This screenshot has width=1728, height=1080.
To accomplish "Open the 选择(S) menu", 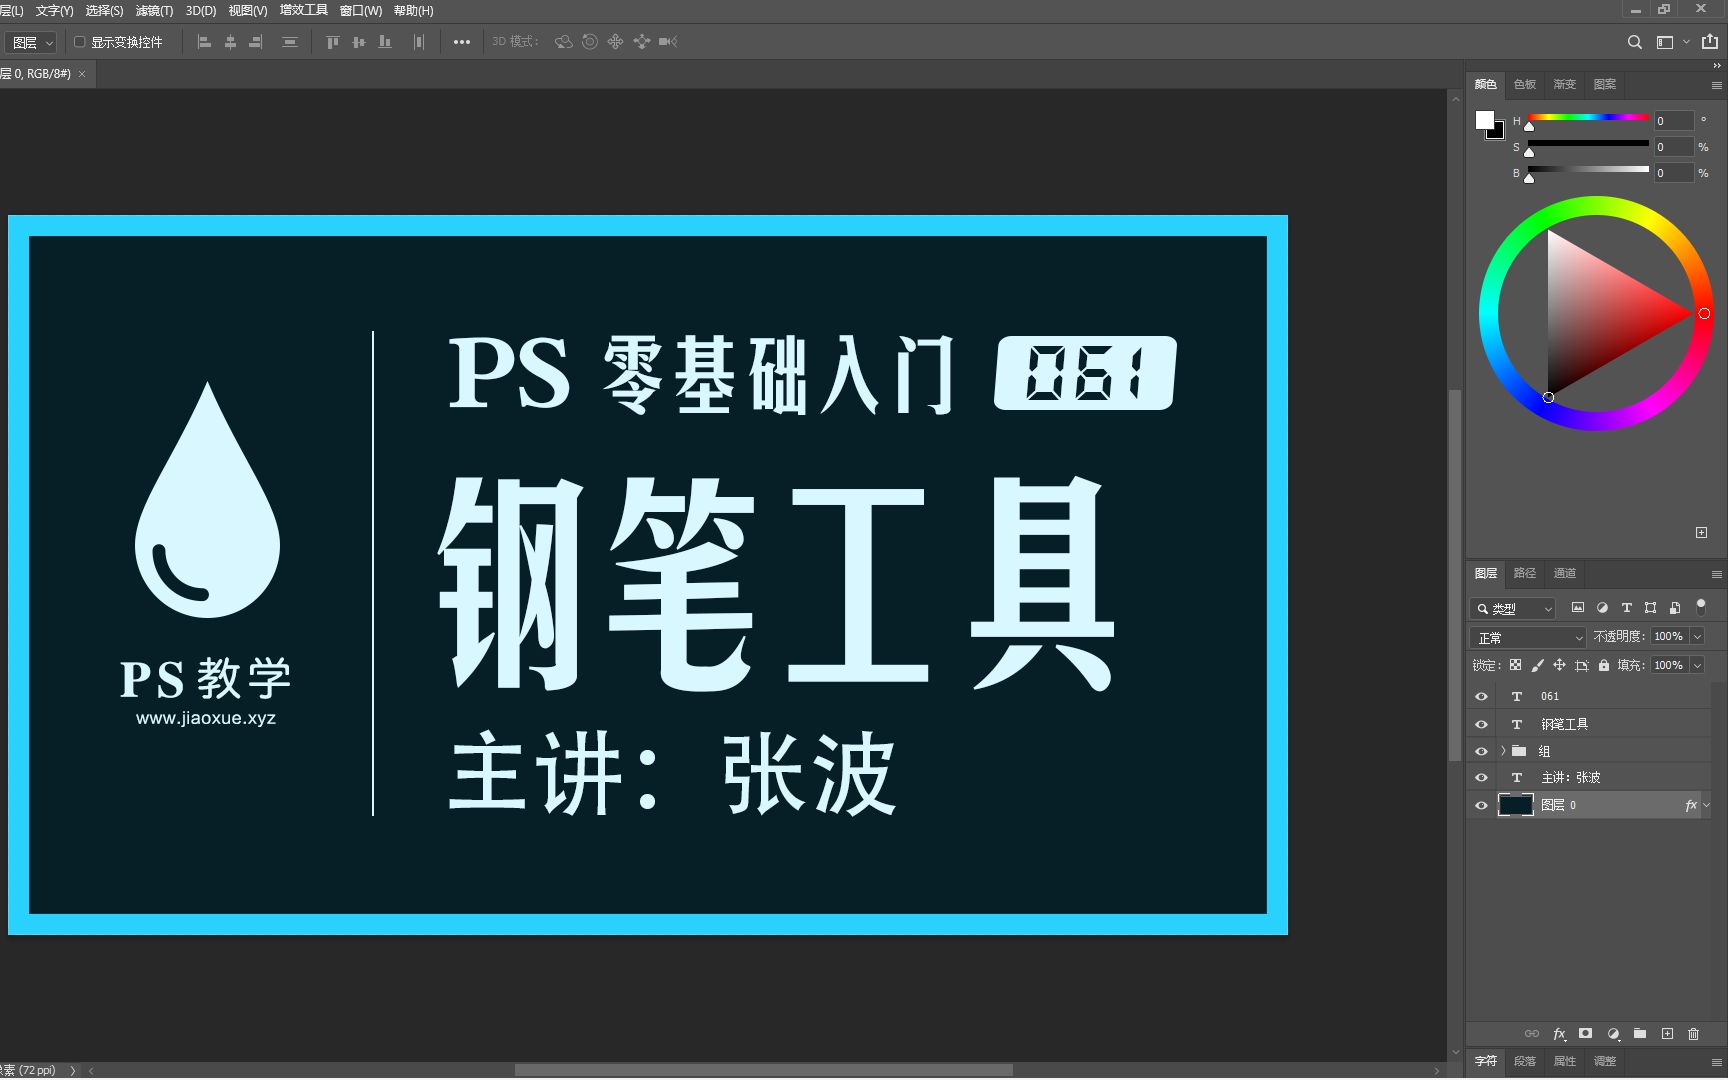I will pos(104,11).
